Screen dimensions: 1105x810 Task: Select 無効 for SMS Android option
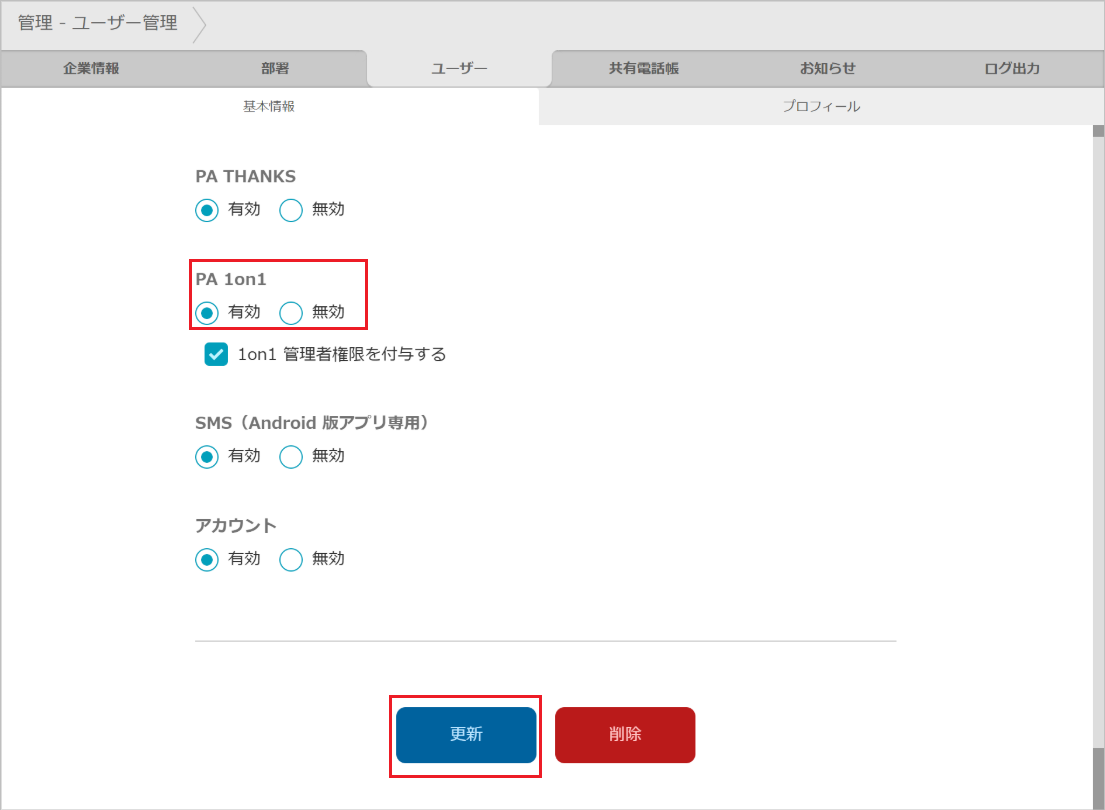(290, 457)
